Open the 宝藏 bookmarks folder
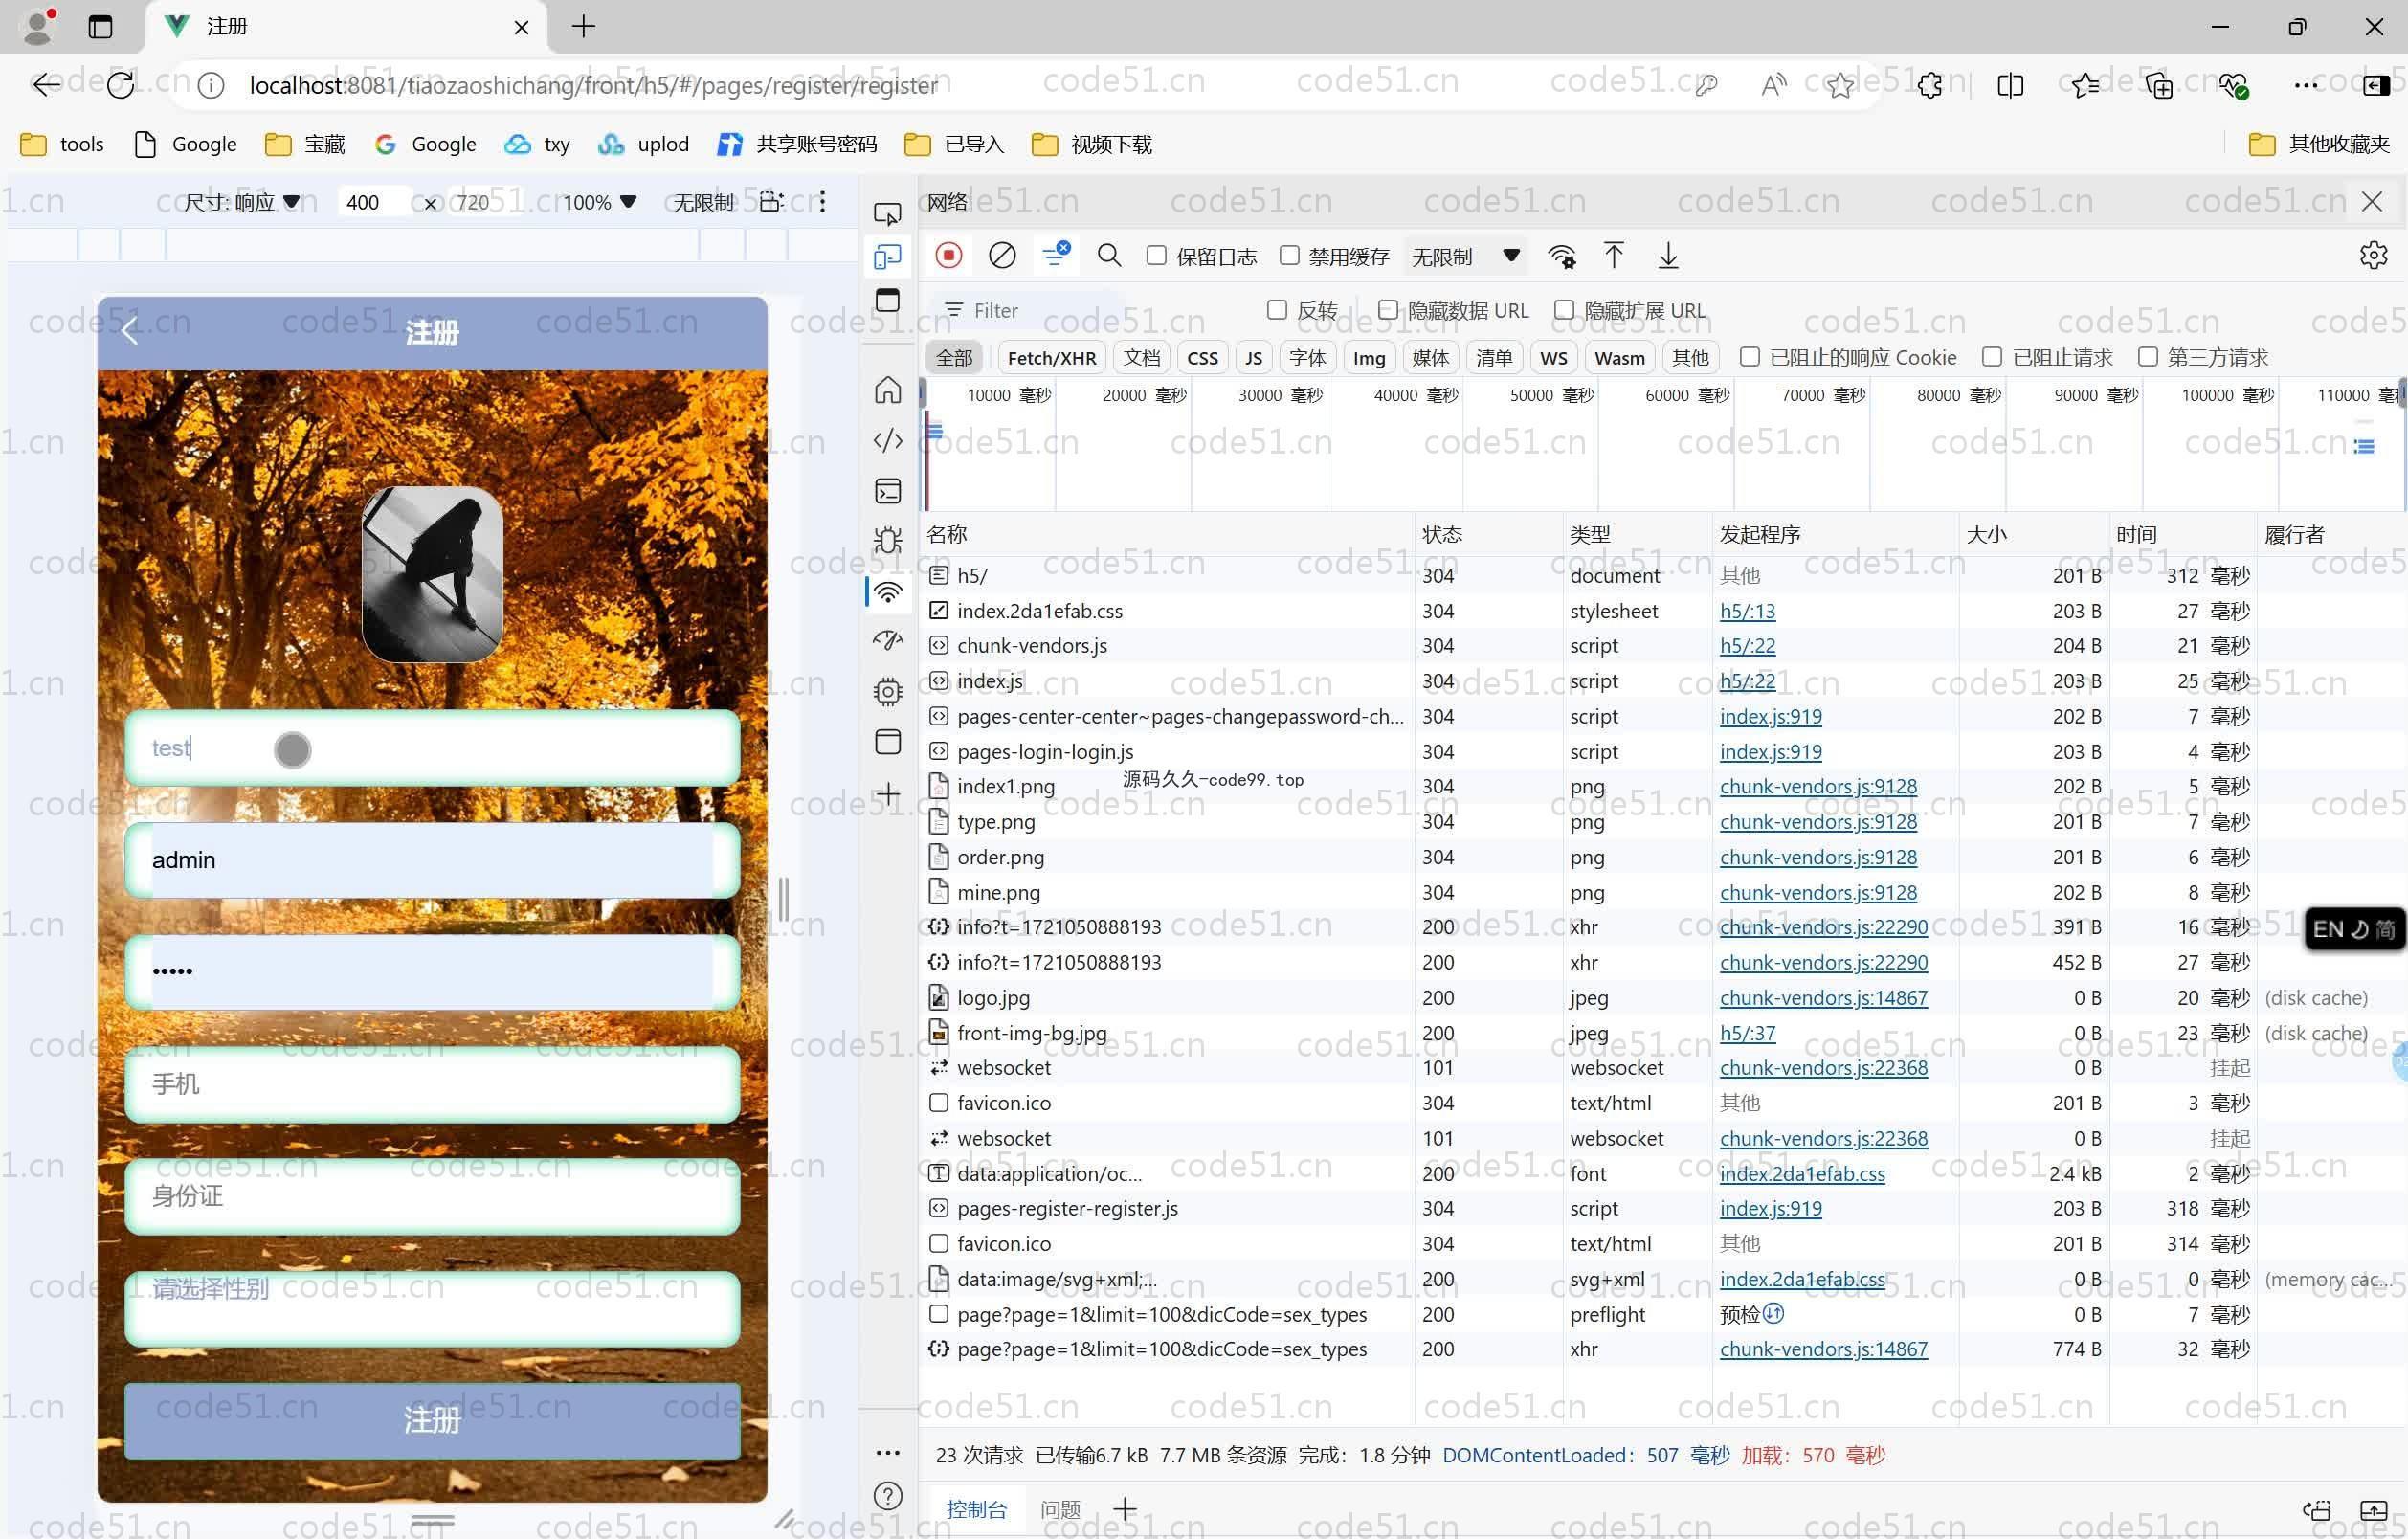The image size is (2408, 1539). 305,144
